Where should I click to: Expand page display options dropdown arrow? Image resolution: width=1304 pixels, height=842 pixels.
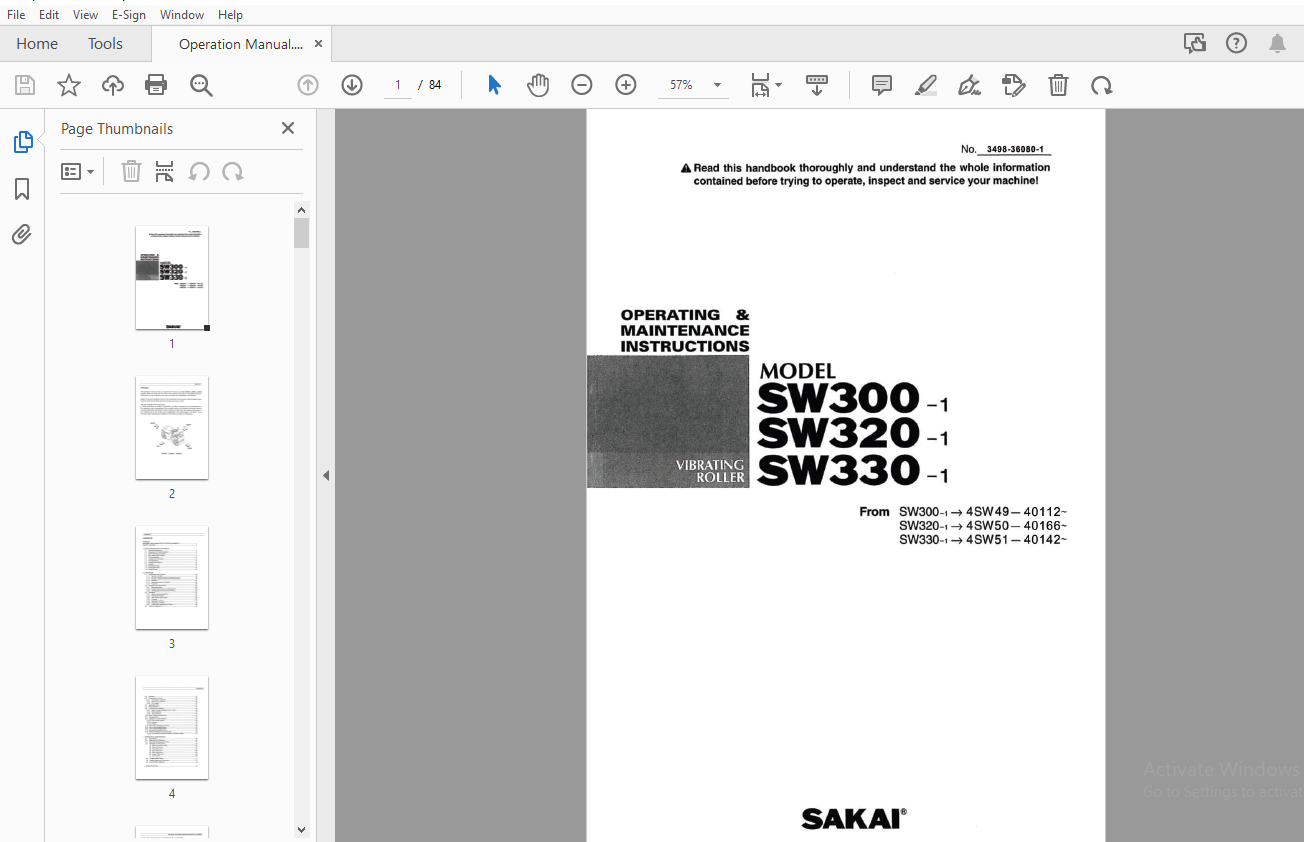[x=779, y=85]
